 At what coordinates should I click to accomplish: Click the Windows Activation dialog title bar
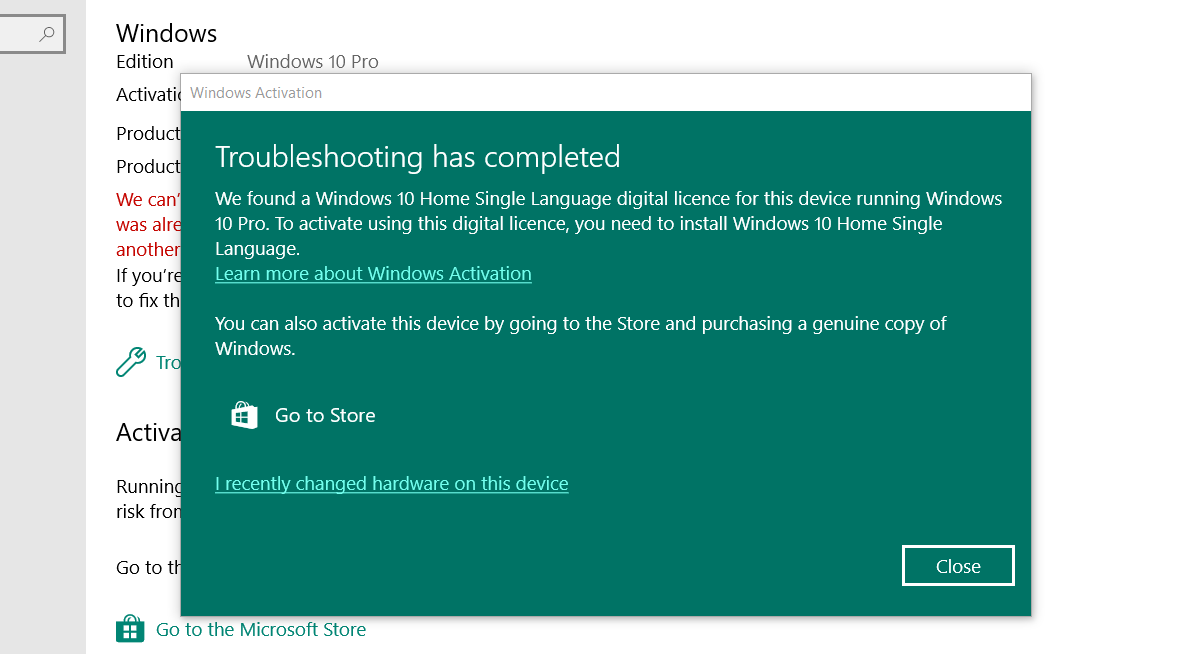pos(606,93)
